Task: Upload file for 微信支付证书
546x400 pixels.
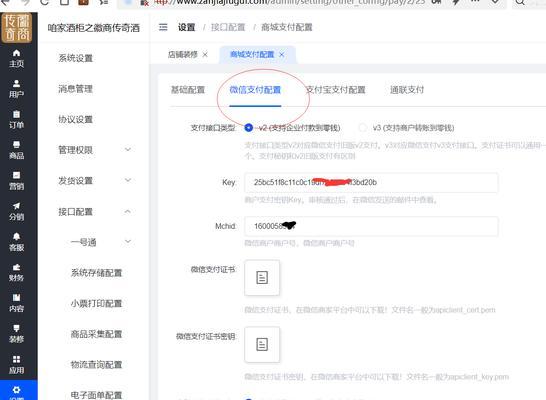Action: [x=262, y=277]
